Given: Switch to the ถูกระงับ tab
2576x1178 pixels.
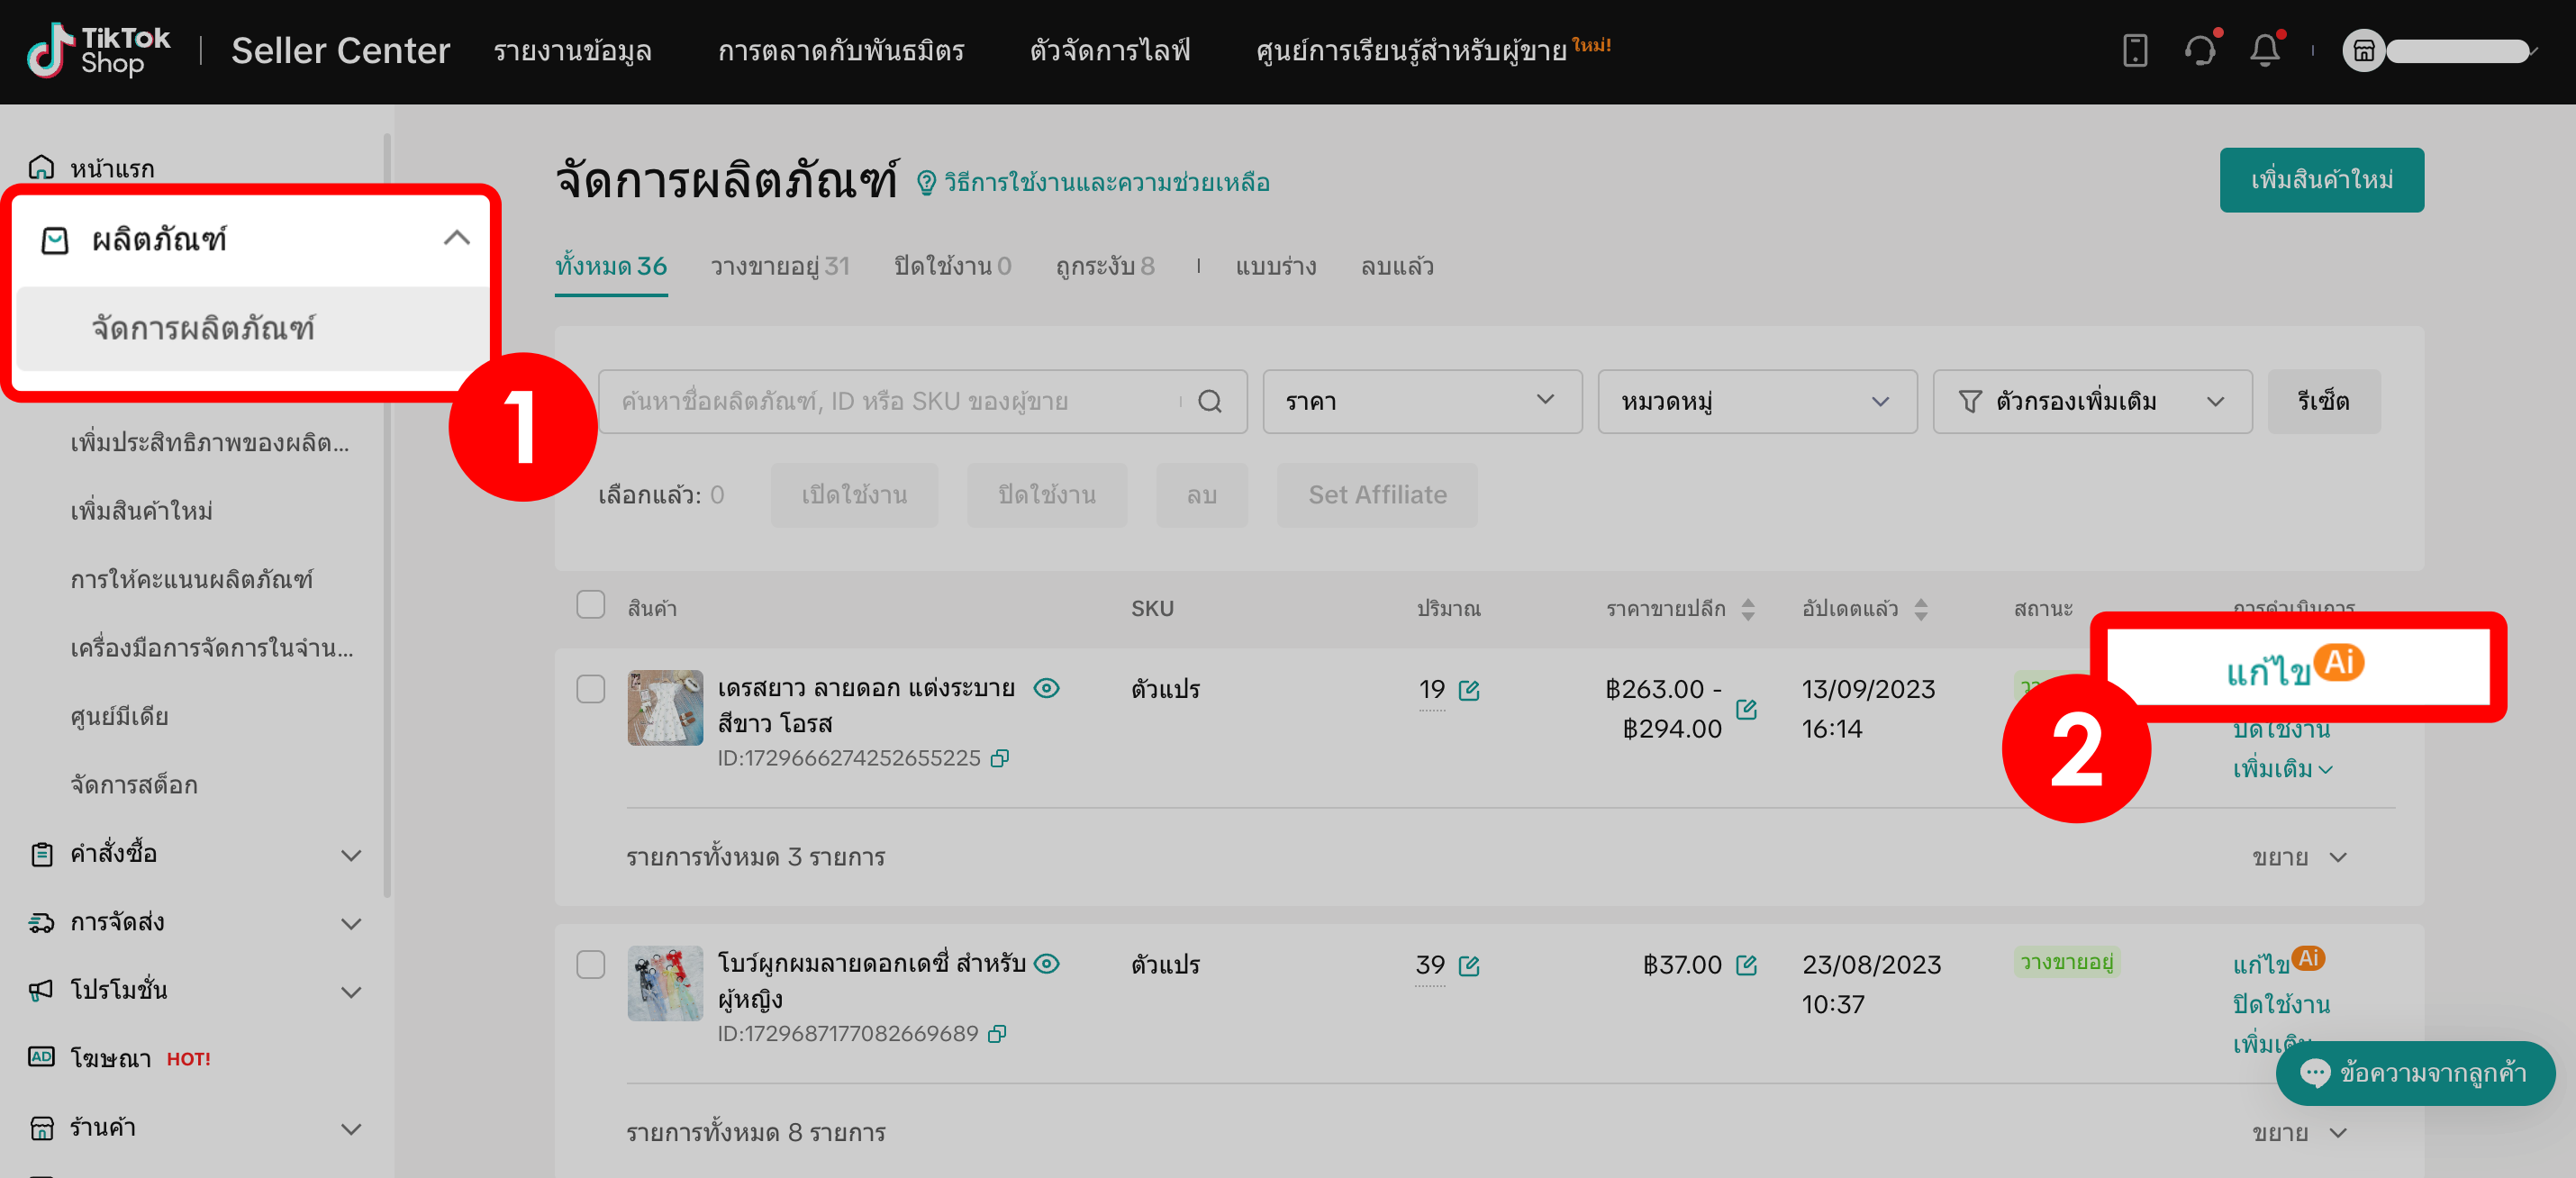Looking at the screenshot, I should [x=1105, y=266].
